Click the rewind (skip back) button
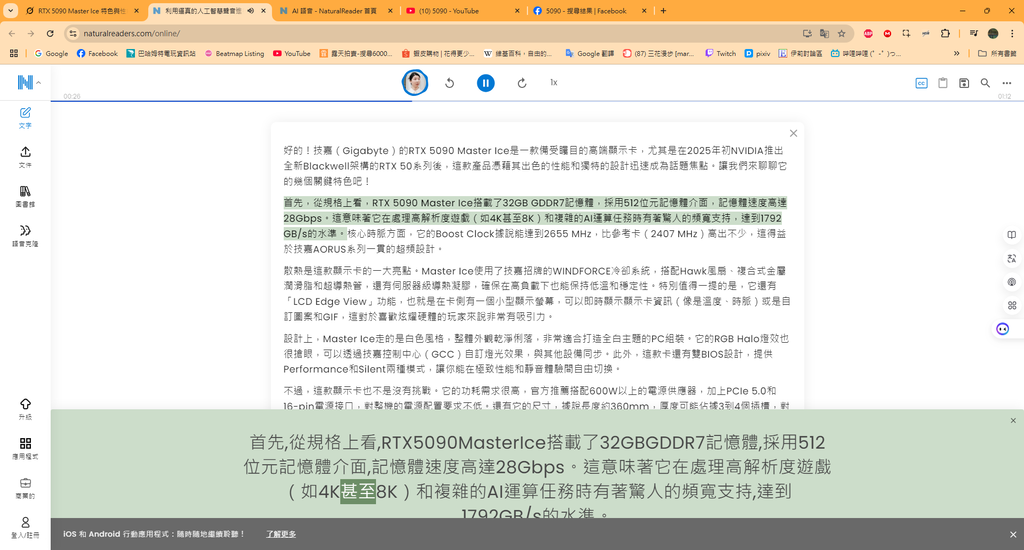The height and width of the screenshot is (550, 1024). point(449,83)
